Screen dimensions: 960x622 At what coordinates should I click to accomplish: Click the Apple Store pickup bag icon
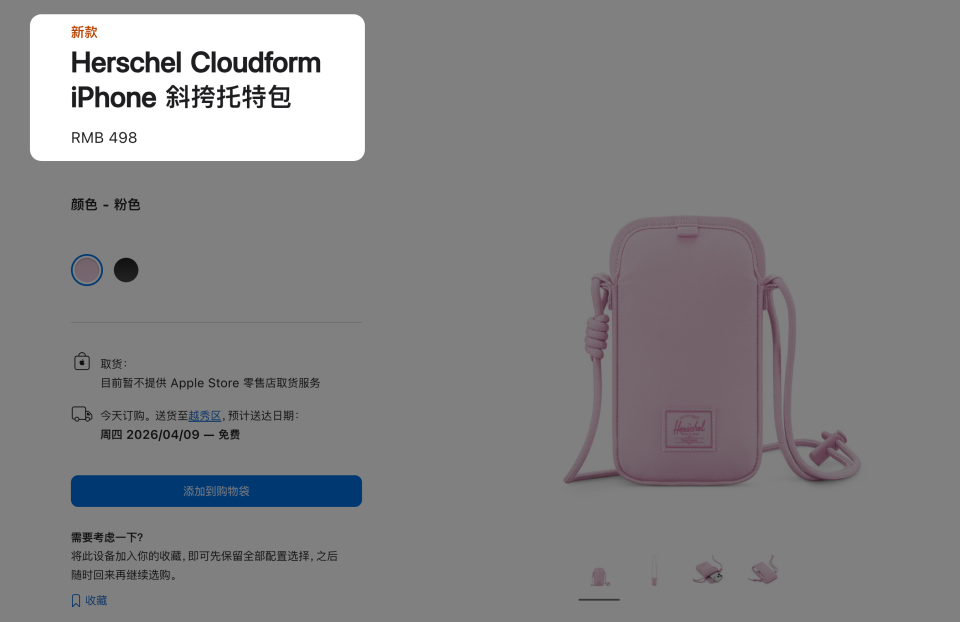[82, 362]
